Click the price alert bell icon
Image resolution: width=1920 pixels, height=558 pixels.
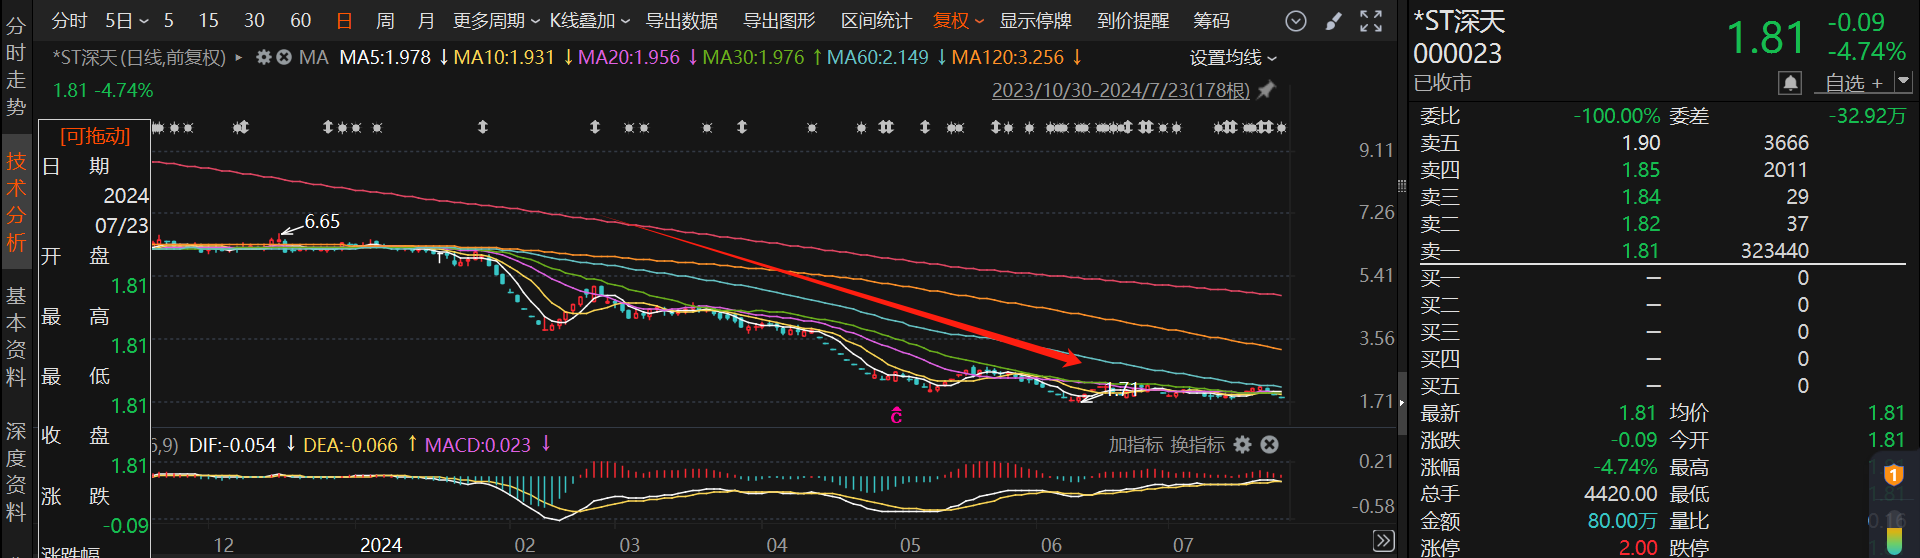(1790, 83)
